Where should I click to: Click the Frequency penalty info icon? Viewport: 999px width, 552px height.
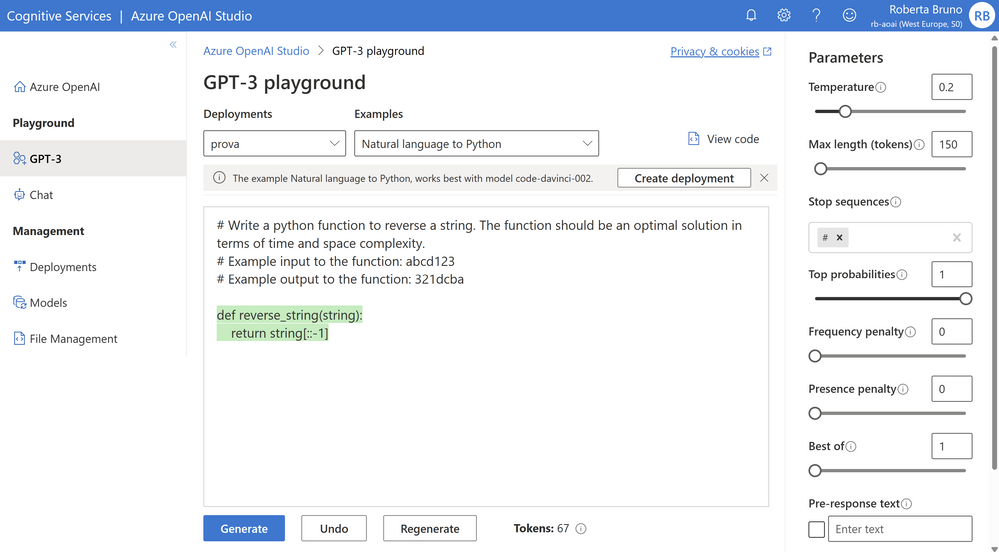pos(910,332)
